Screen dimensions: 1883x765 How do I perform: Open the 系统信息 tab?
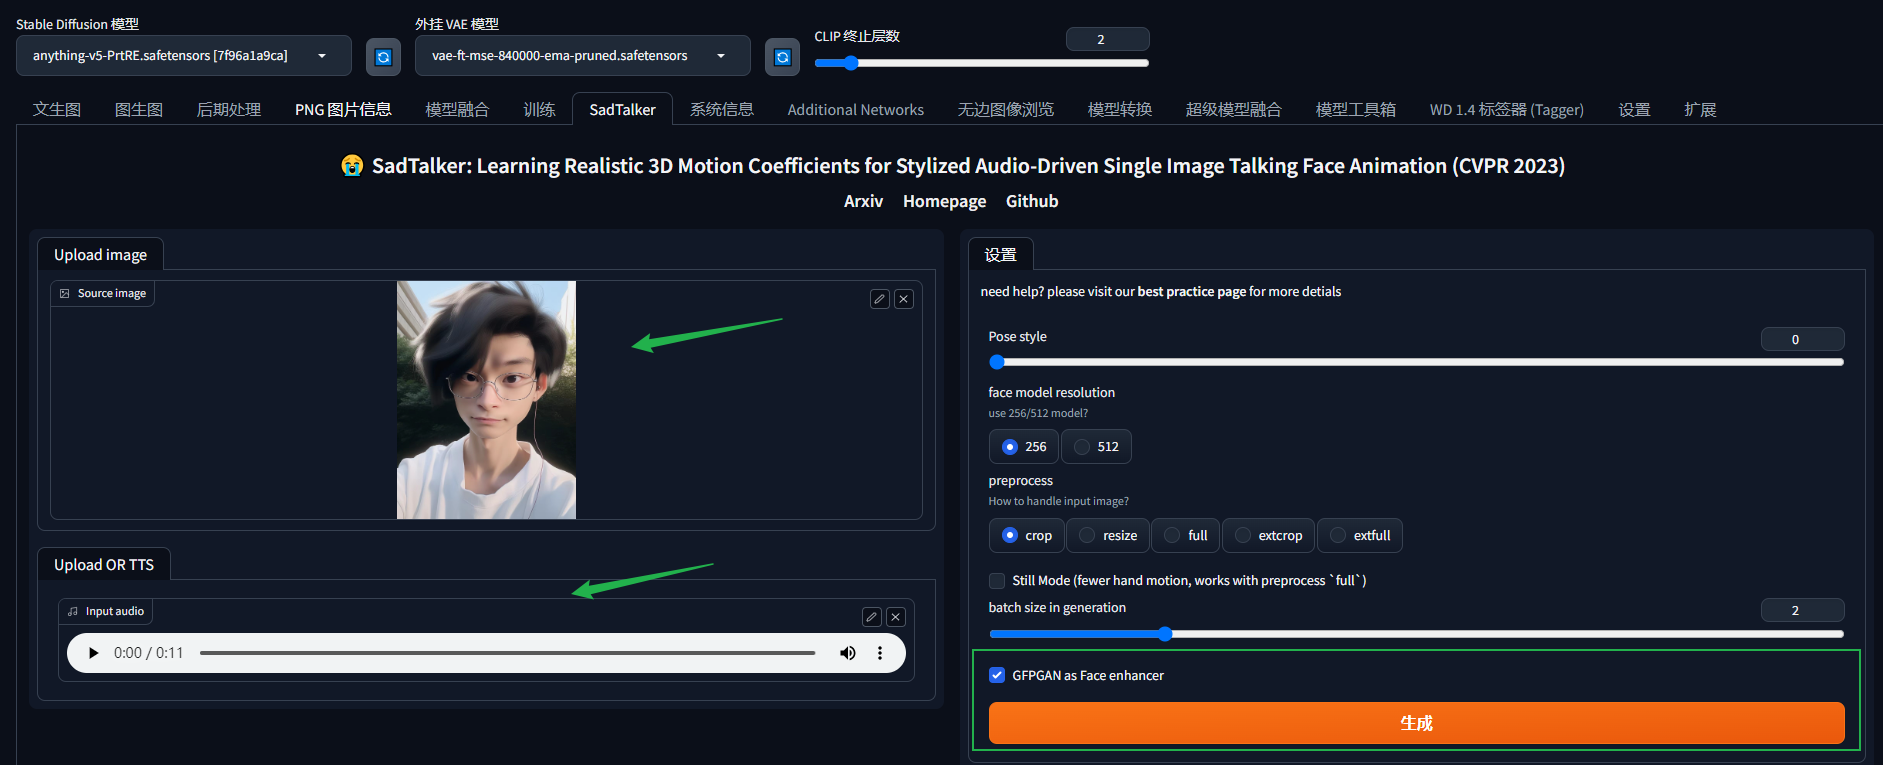click(x=722, y=110)
